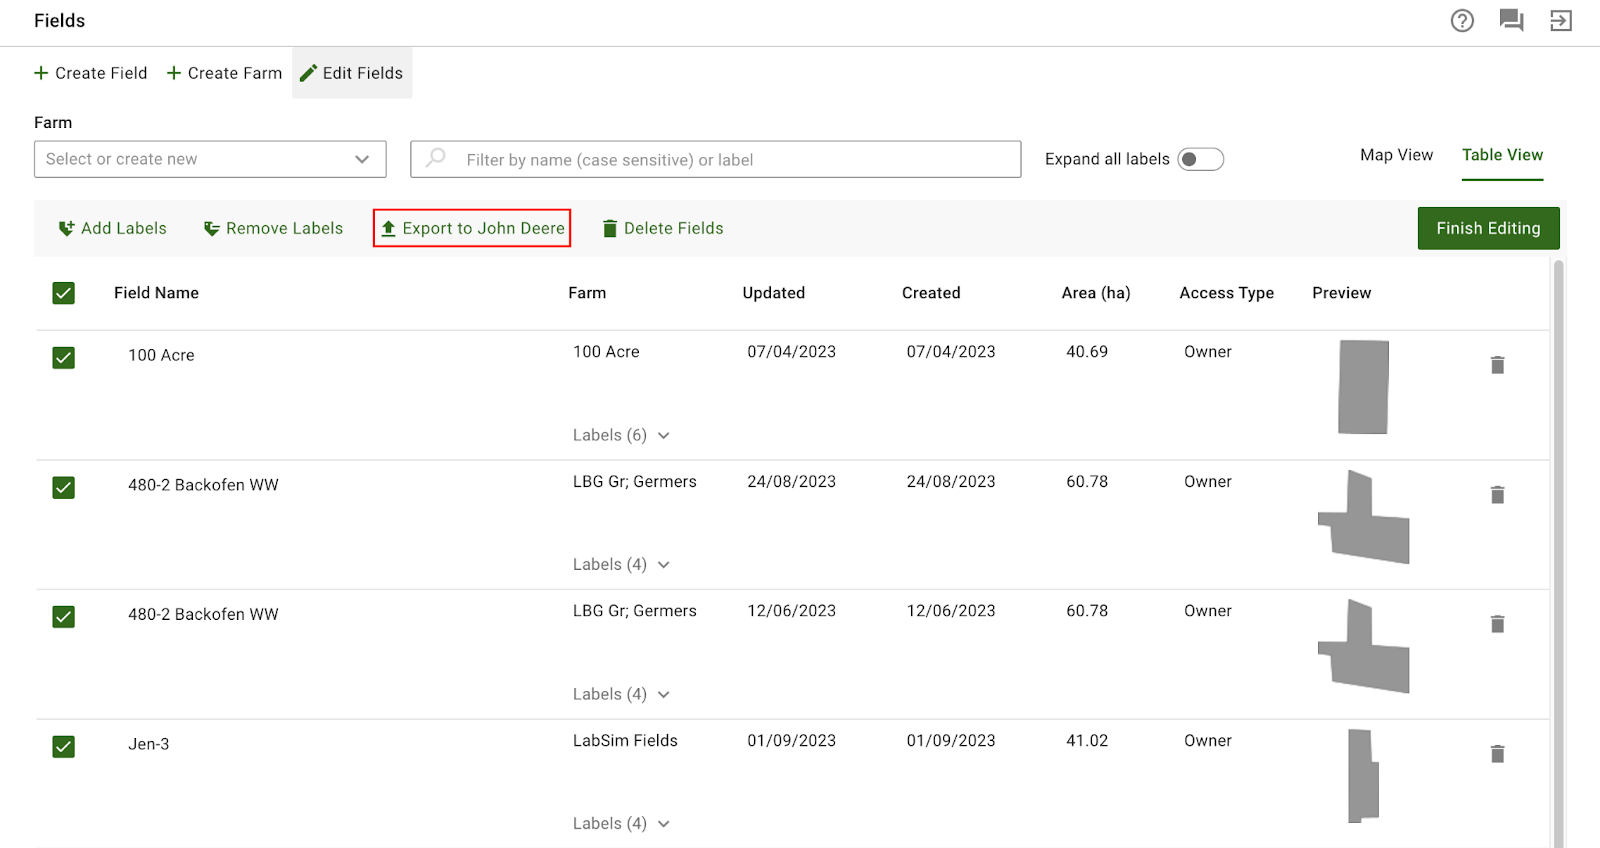Click Export to John Deere
The image size is (1600, 848).
472,229
